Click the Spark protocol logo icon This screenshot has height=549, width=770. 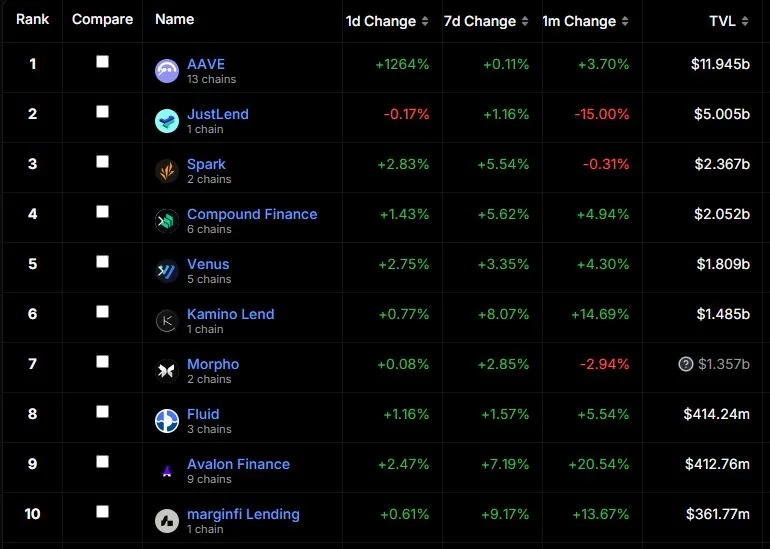coord(167,171)
